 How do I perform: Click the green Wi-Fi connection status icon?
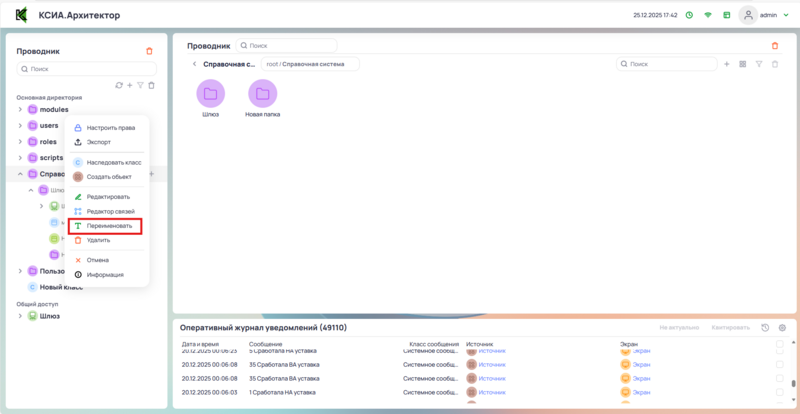pos(708,15)
